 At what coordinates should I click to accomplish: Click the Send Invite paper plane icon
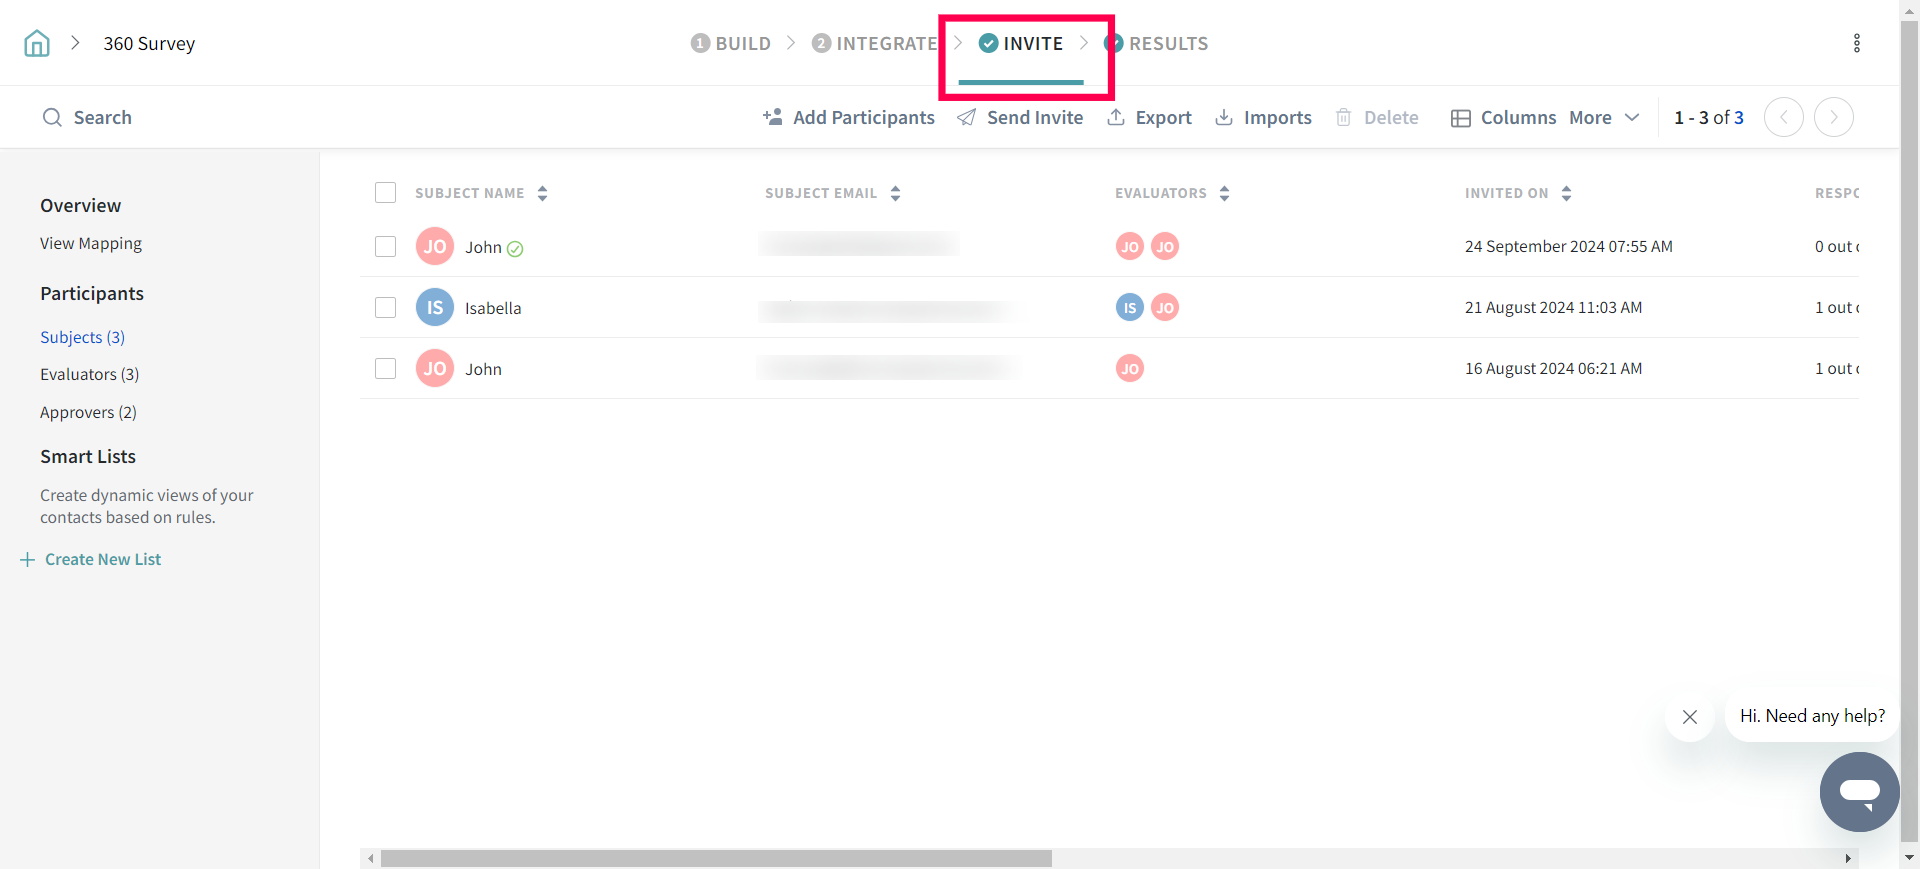(966, 118)
